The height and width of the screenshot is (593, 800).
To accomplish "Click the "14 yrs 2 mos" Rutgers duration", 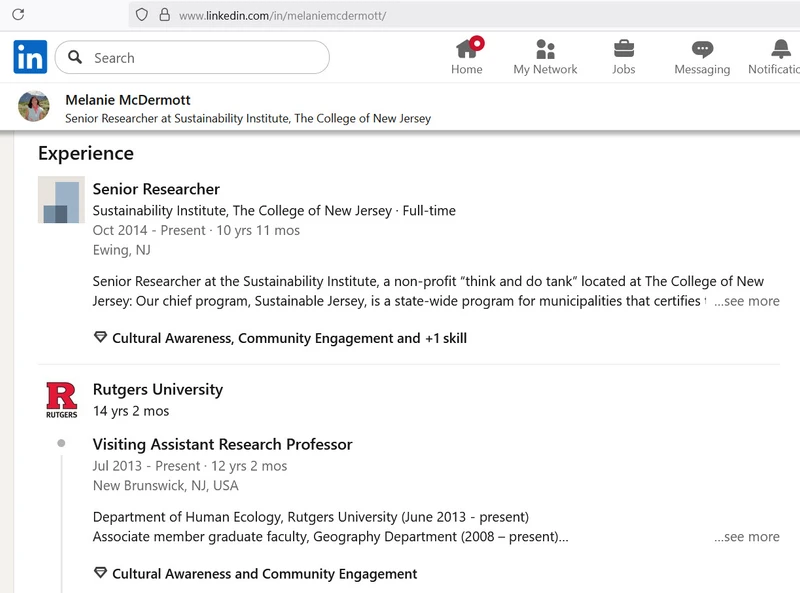I will [x=131, y=411].
